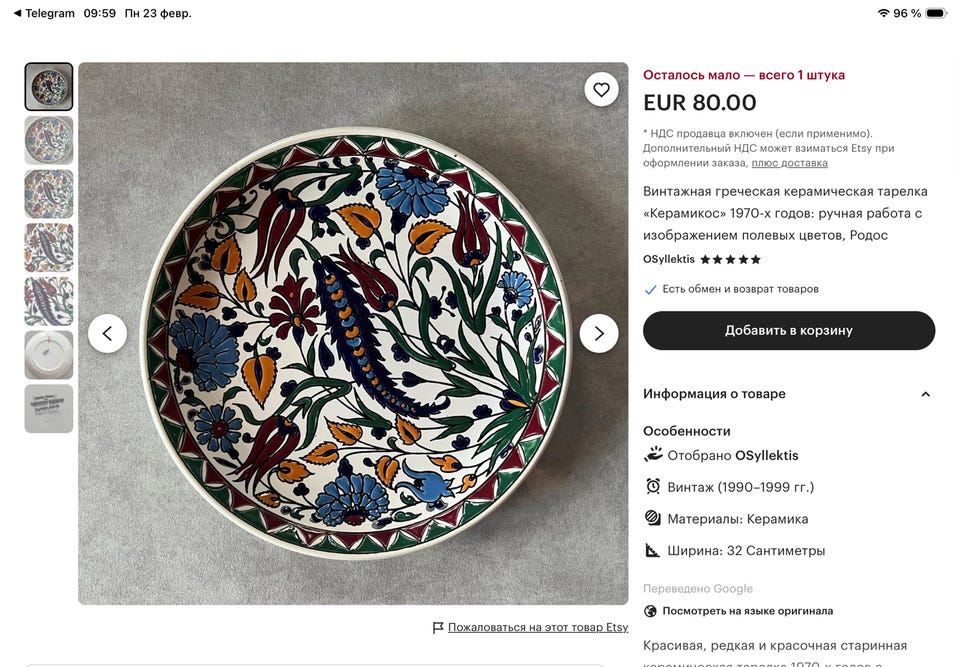Screen dimensions: 960x667
Task: Tap the 'Добавить в корзину' button
Action: [x=787, y=331]
